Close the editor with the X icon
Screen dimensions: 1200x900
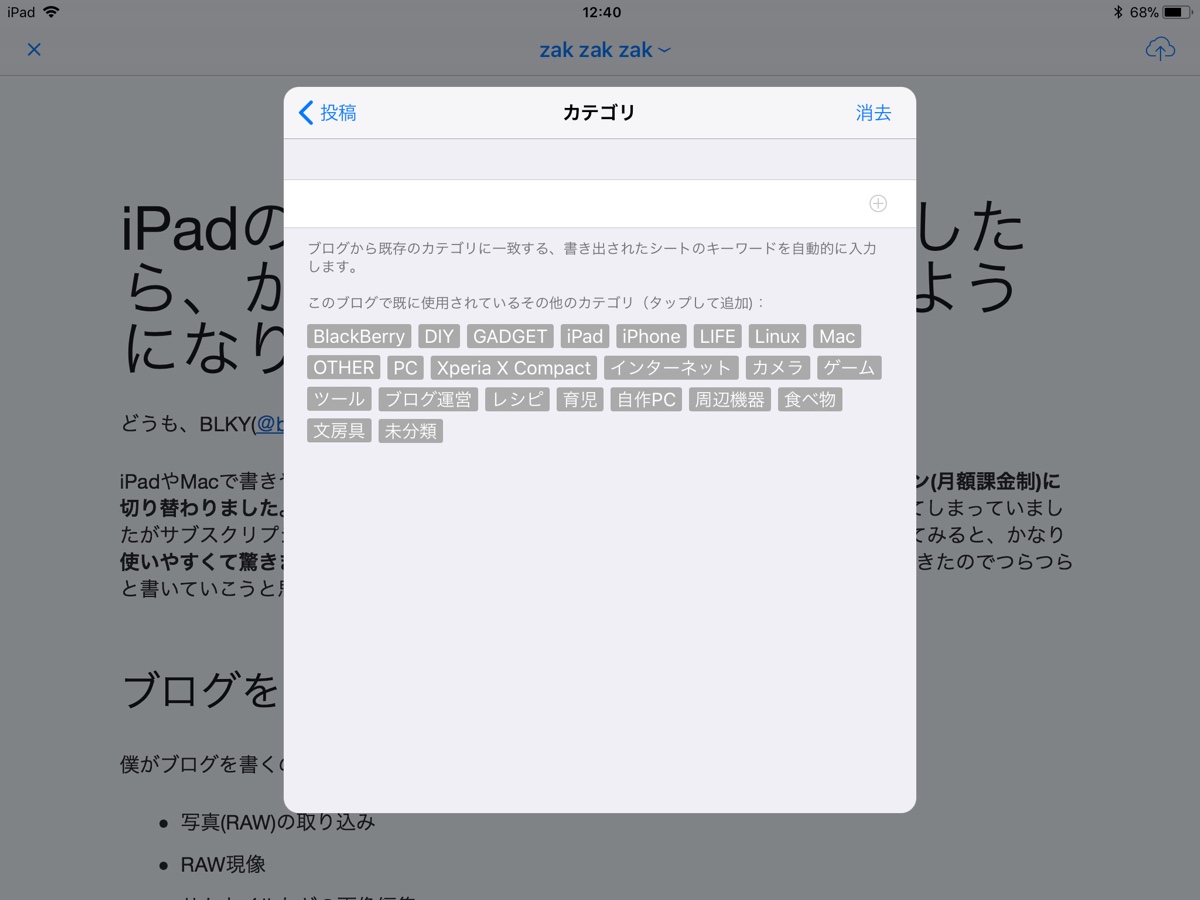point(34,49)
